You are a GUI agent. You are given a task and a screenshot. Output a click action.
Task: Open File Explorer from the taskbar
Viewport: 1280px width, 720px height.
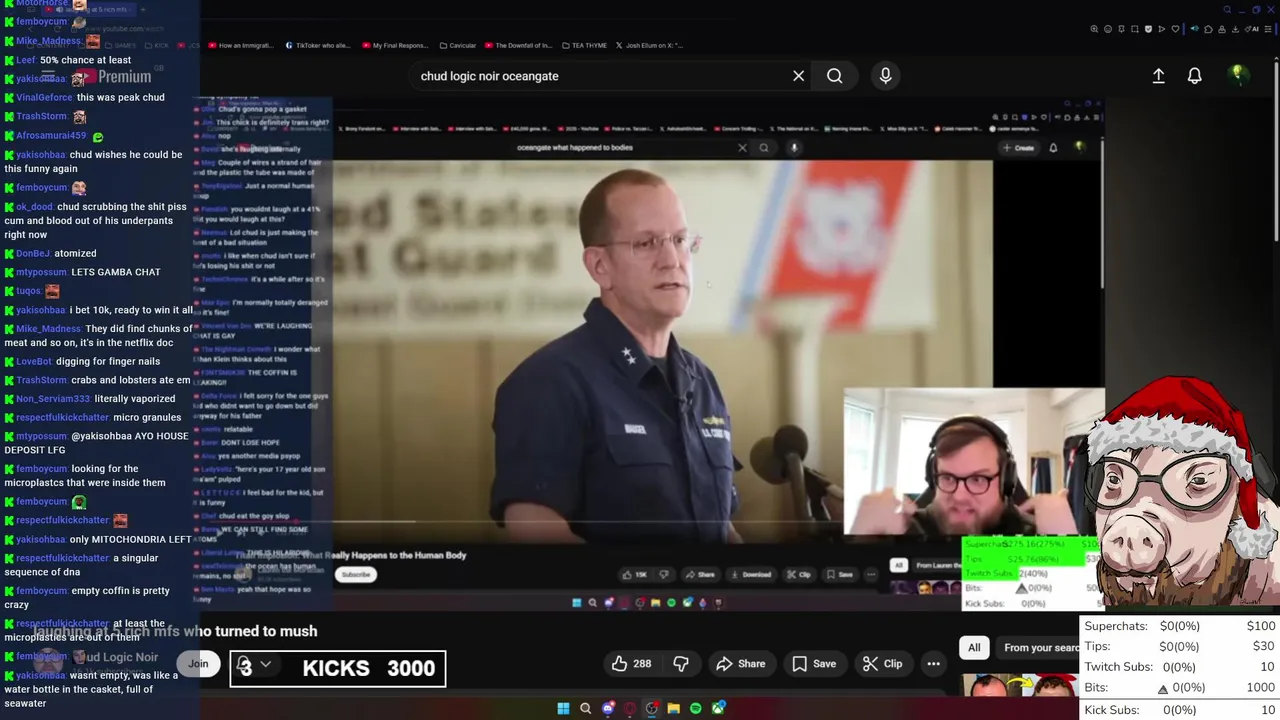674,709
